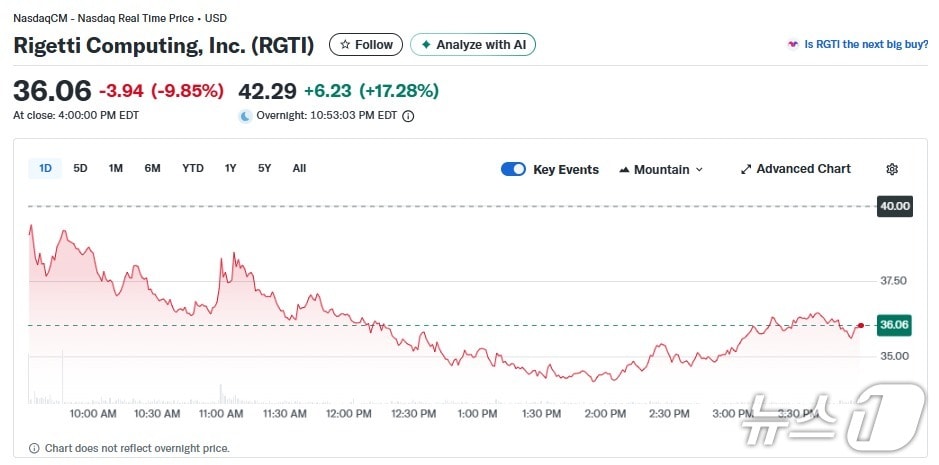Click the info icon in chart footnote
939x465 pixels.
34,448
